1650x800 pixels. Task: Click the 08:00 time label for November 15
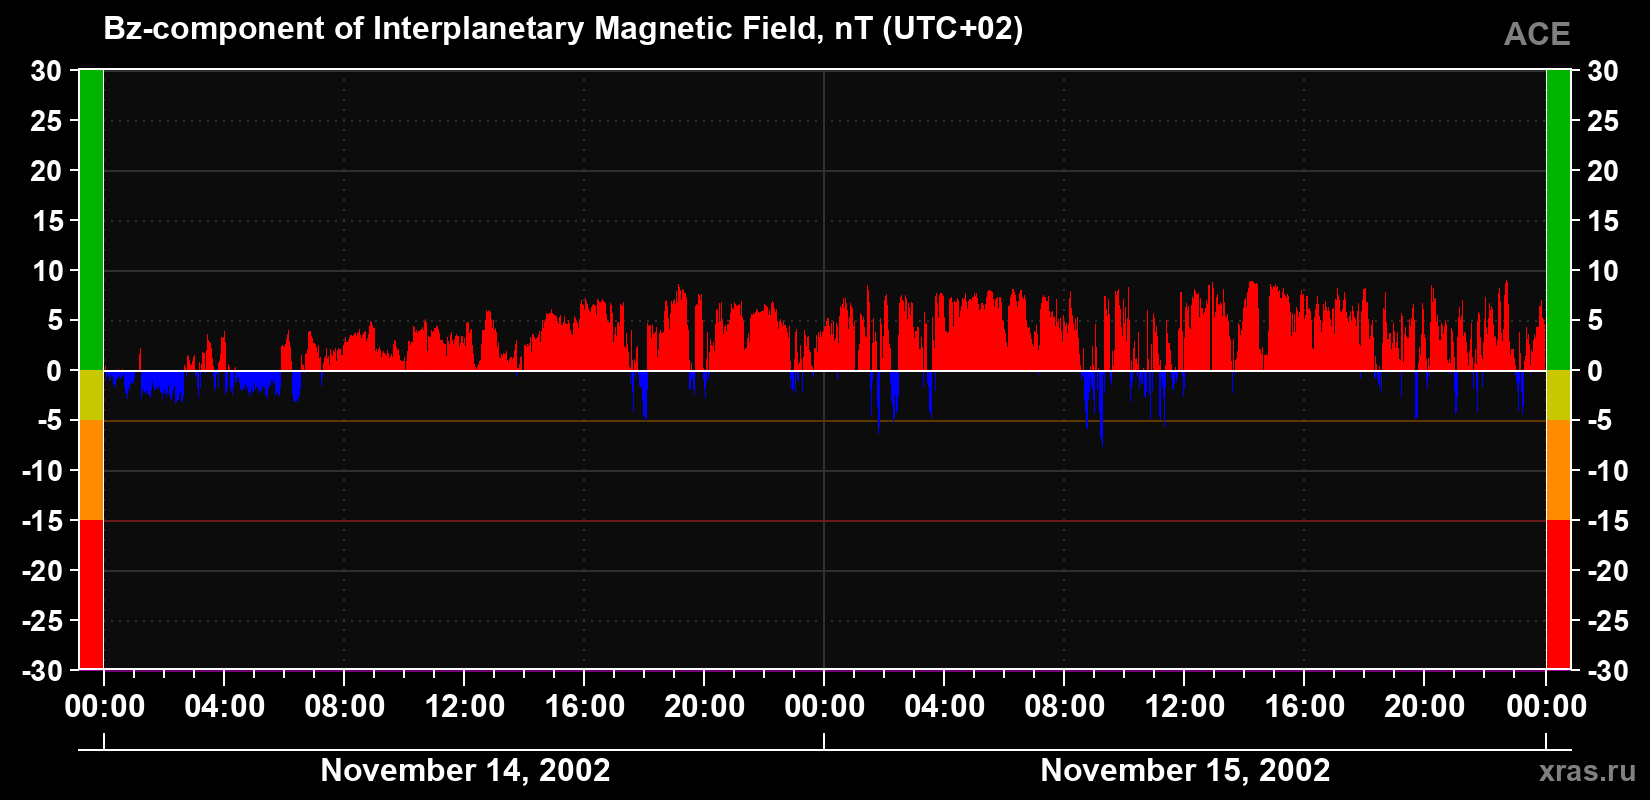[x=1065, y=707]
